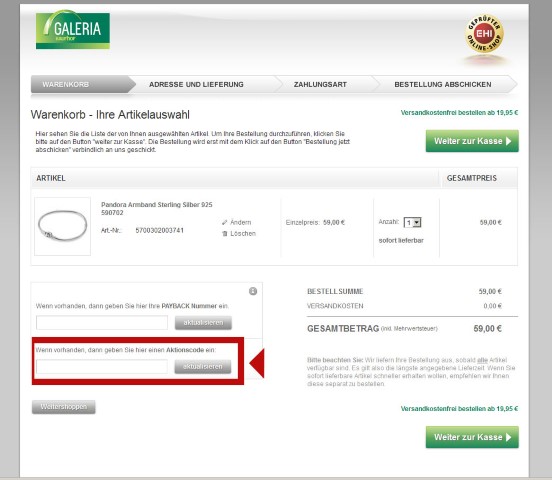Image resolution: width=552 pixels, height=480 pixels.
Task: Click the Weitershoppen button
Action: 64,407
